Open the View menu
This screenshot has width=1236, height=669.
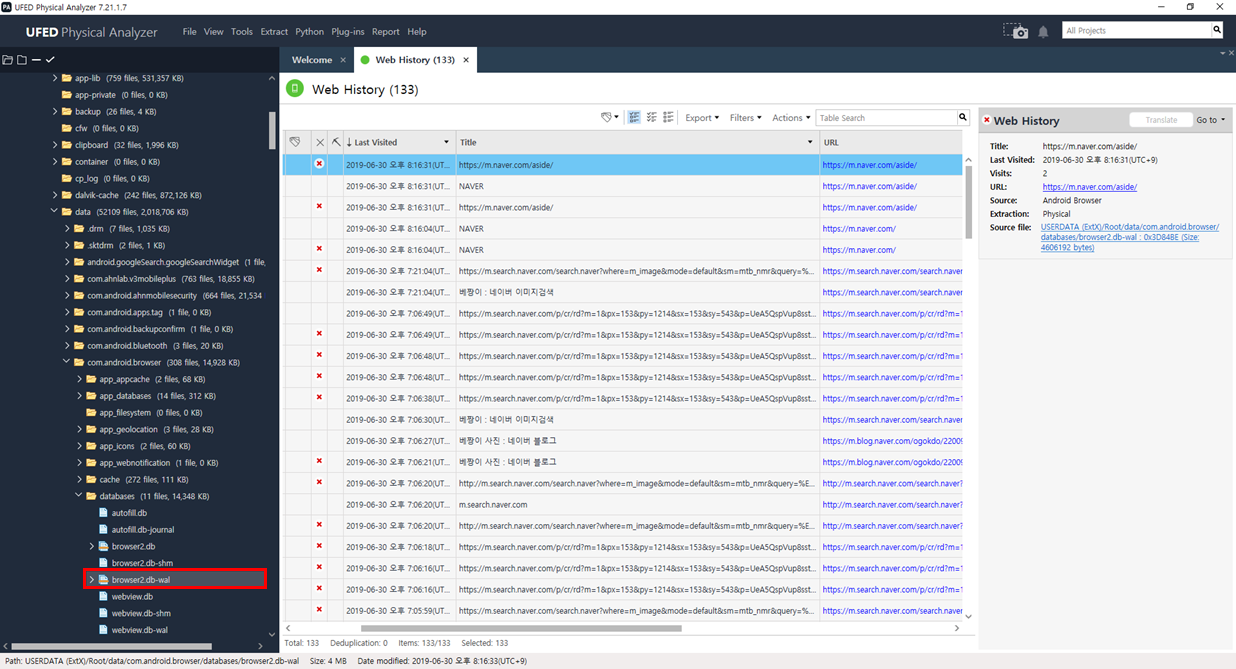click(214, 32)
